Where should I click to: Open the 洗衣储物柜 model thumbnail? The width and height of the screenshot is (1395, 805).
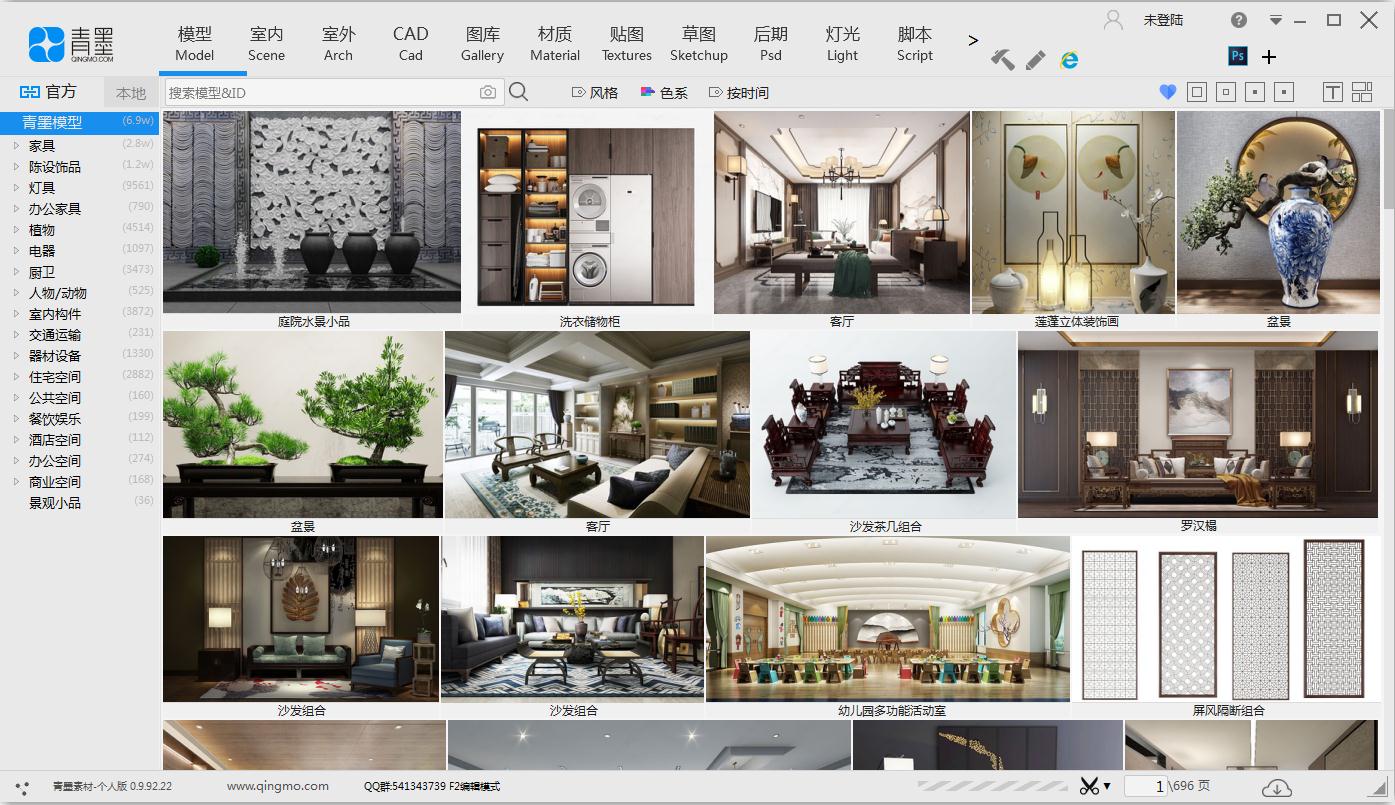click(588, 216)
